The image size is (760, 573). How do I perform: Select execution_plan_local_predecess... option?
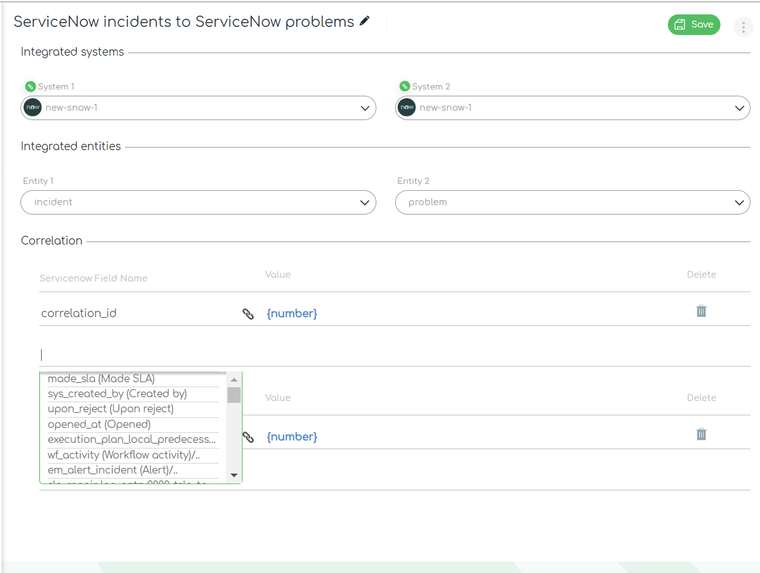133,440
